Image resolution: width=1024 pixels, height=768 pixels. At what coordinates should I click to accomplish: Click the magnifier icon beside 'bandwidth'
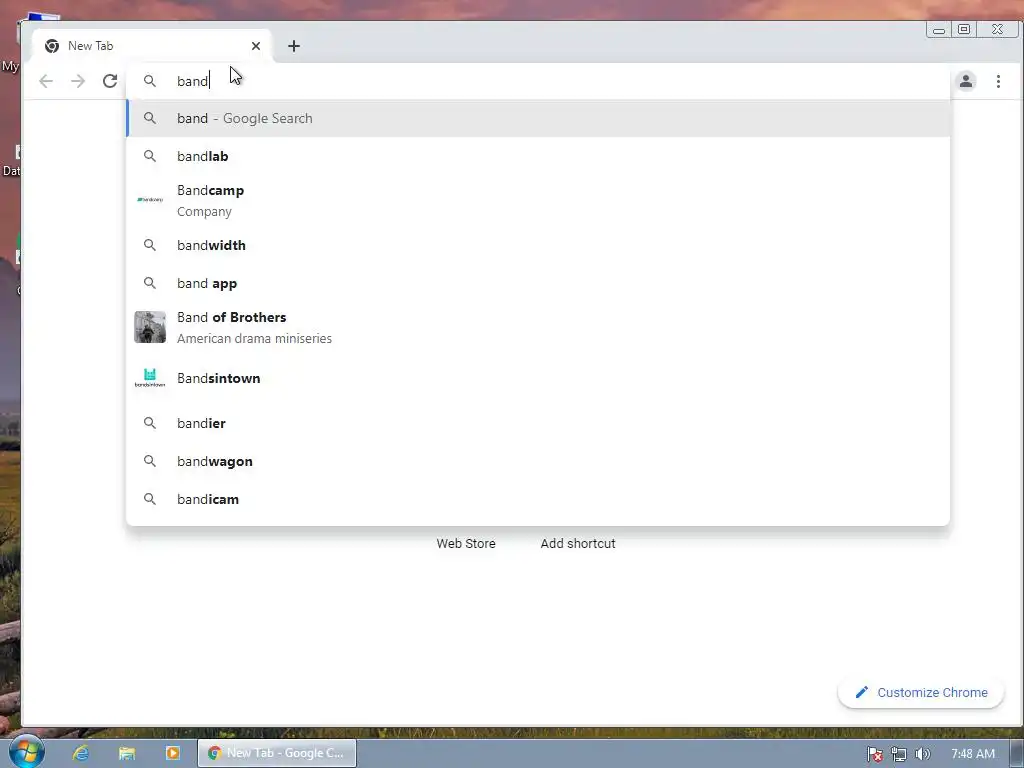[150, 245]
